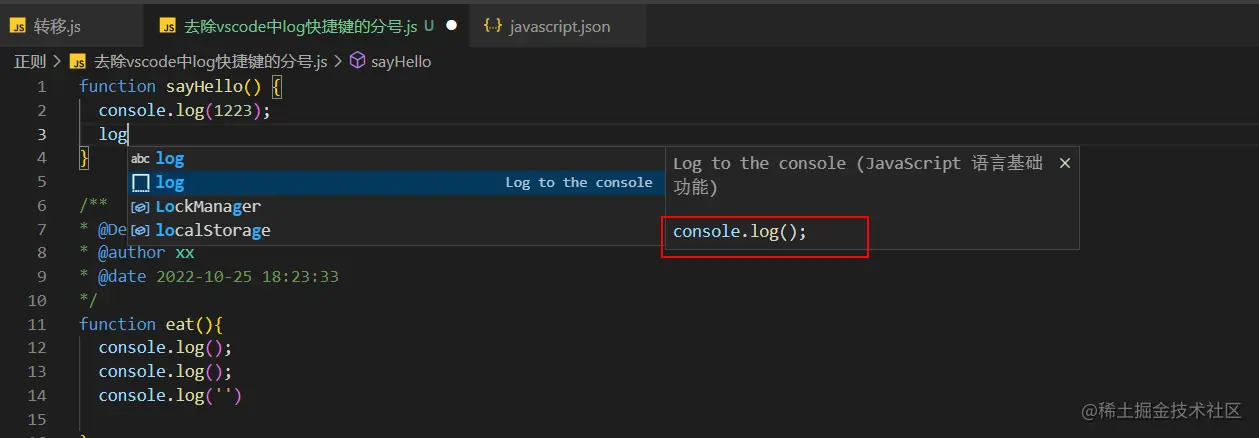Click the cube symbol icon before sayHello
The image size is (1259, 438).
click(358, 61)
